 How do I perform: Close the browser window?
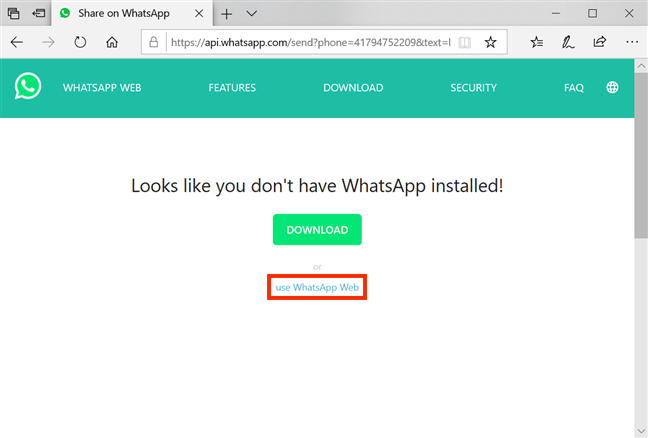pos(629,13)
